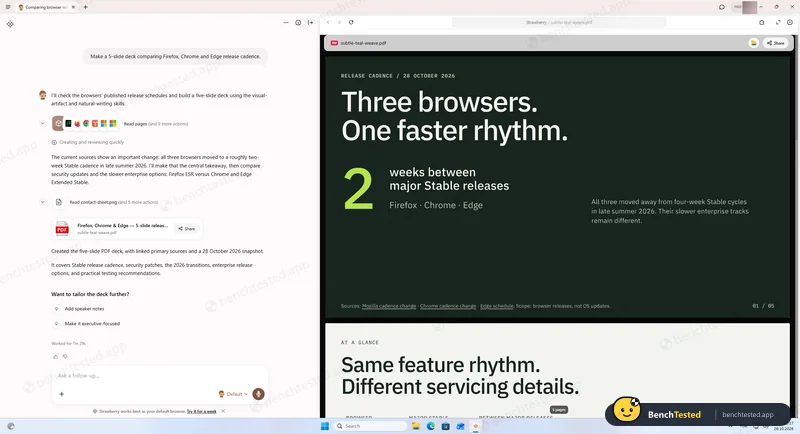Click the 'Creating and reviewing quickly' status

click(x=88, y=142)
